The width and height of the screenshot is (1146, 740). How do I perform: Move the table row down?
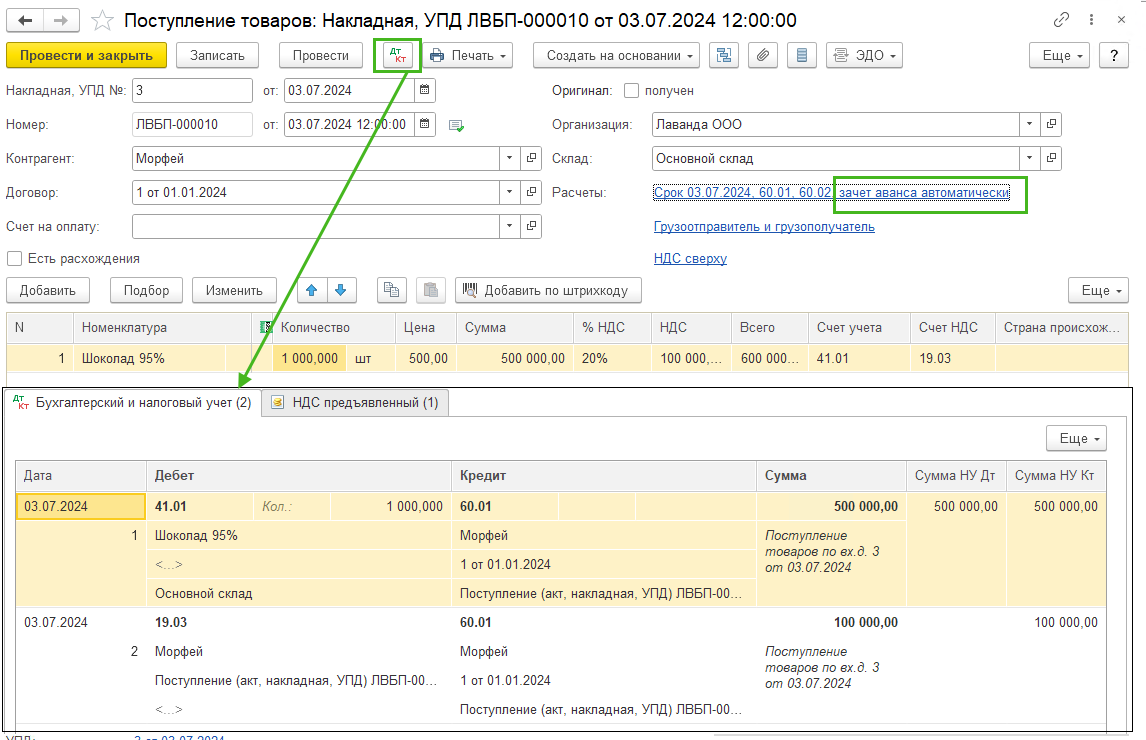pos(341,290)
